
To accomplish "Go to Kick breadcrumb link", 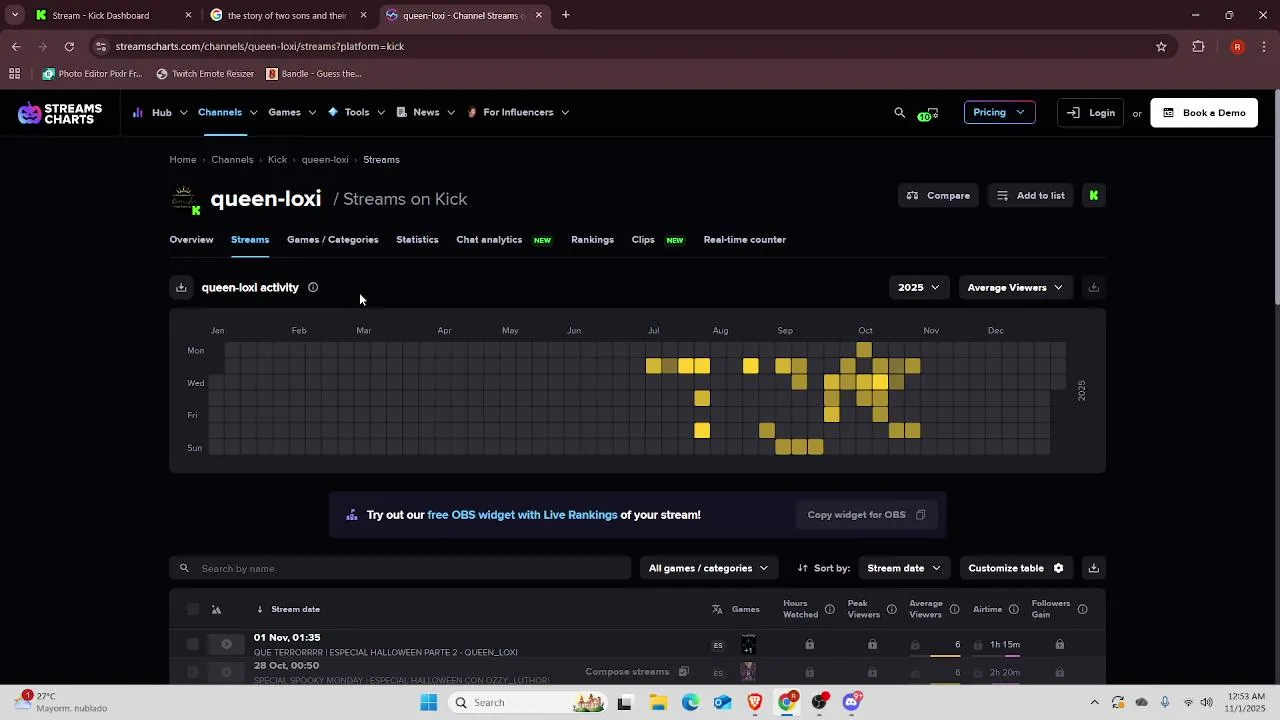I will click(277, 160).
